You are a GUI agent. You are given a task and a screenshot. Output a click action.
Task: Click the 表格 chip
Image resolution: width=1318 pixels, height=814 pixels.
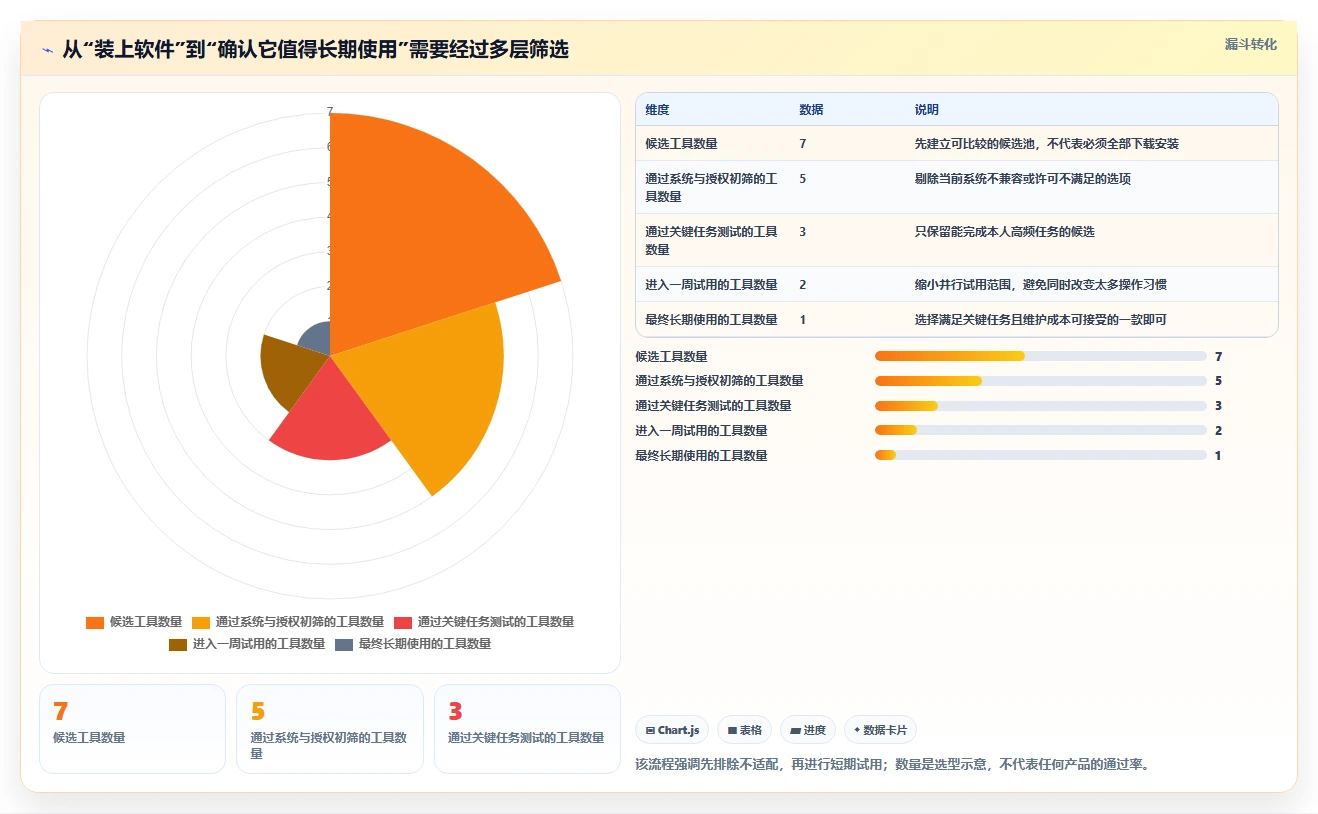pos(745,730)
